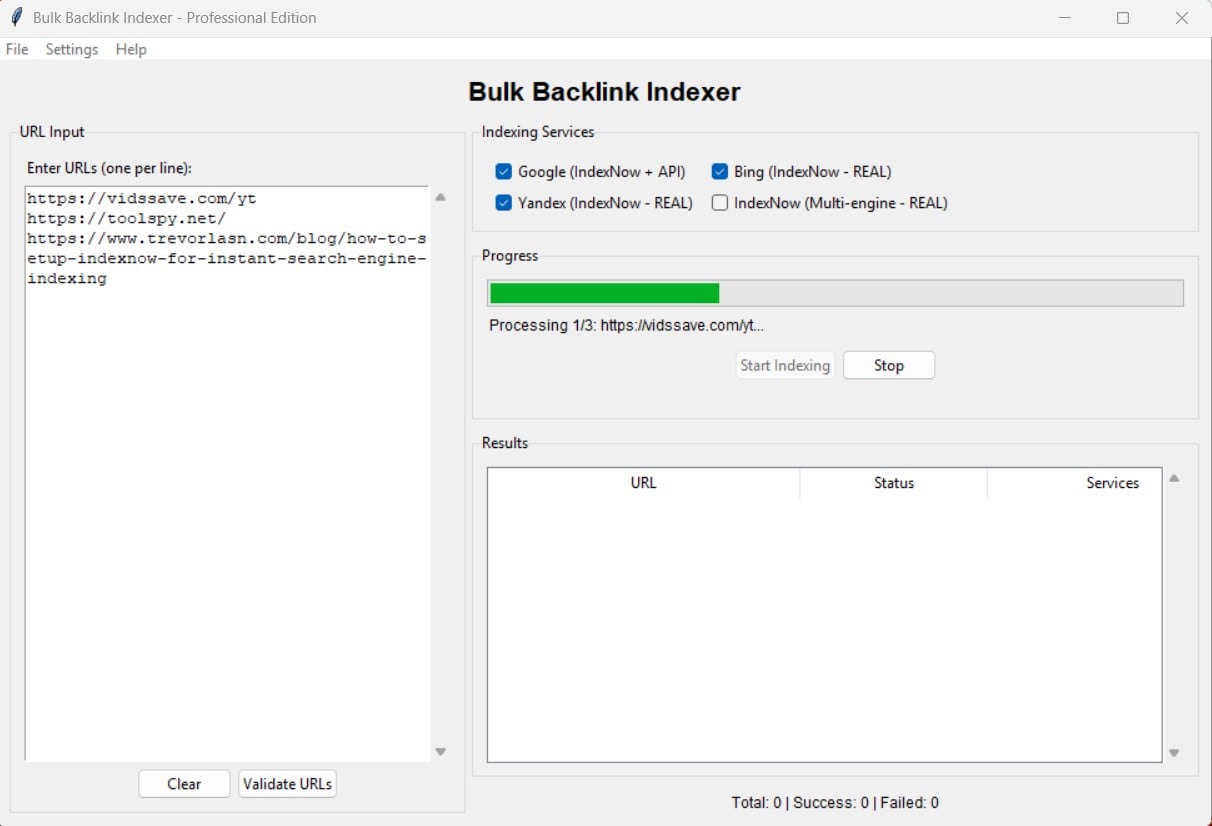Uncheck Yandex (IndexNow - REAL)

(x=503, y=202)
